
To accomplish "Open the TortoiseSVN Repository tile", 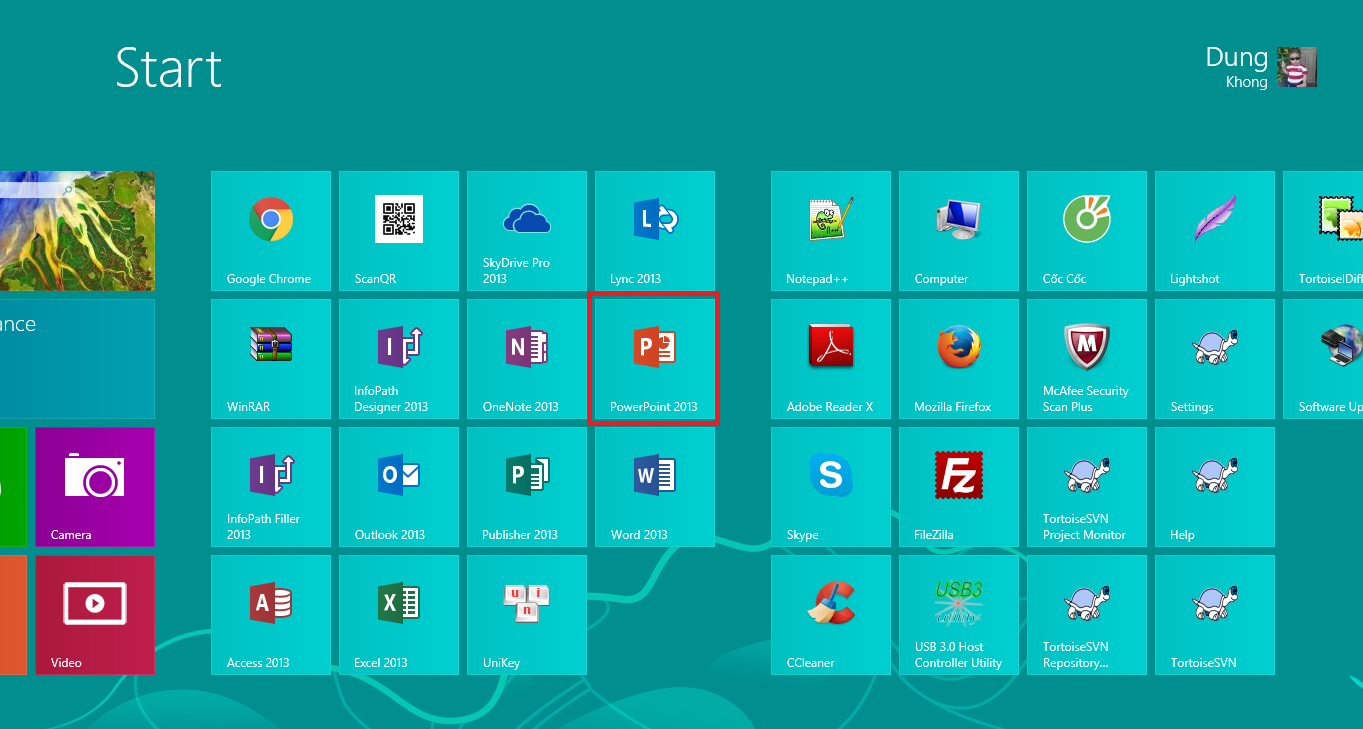I will (x=1087, y=615).
